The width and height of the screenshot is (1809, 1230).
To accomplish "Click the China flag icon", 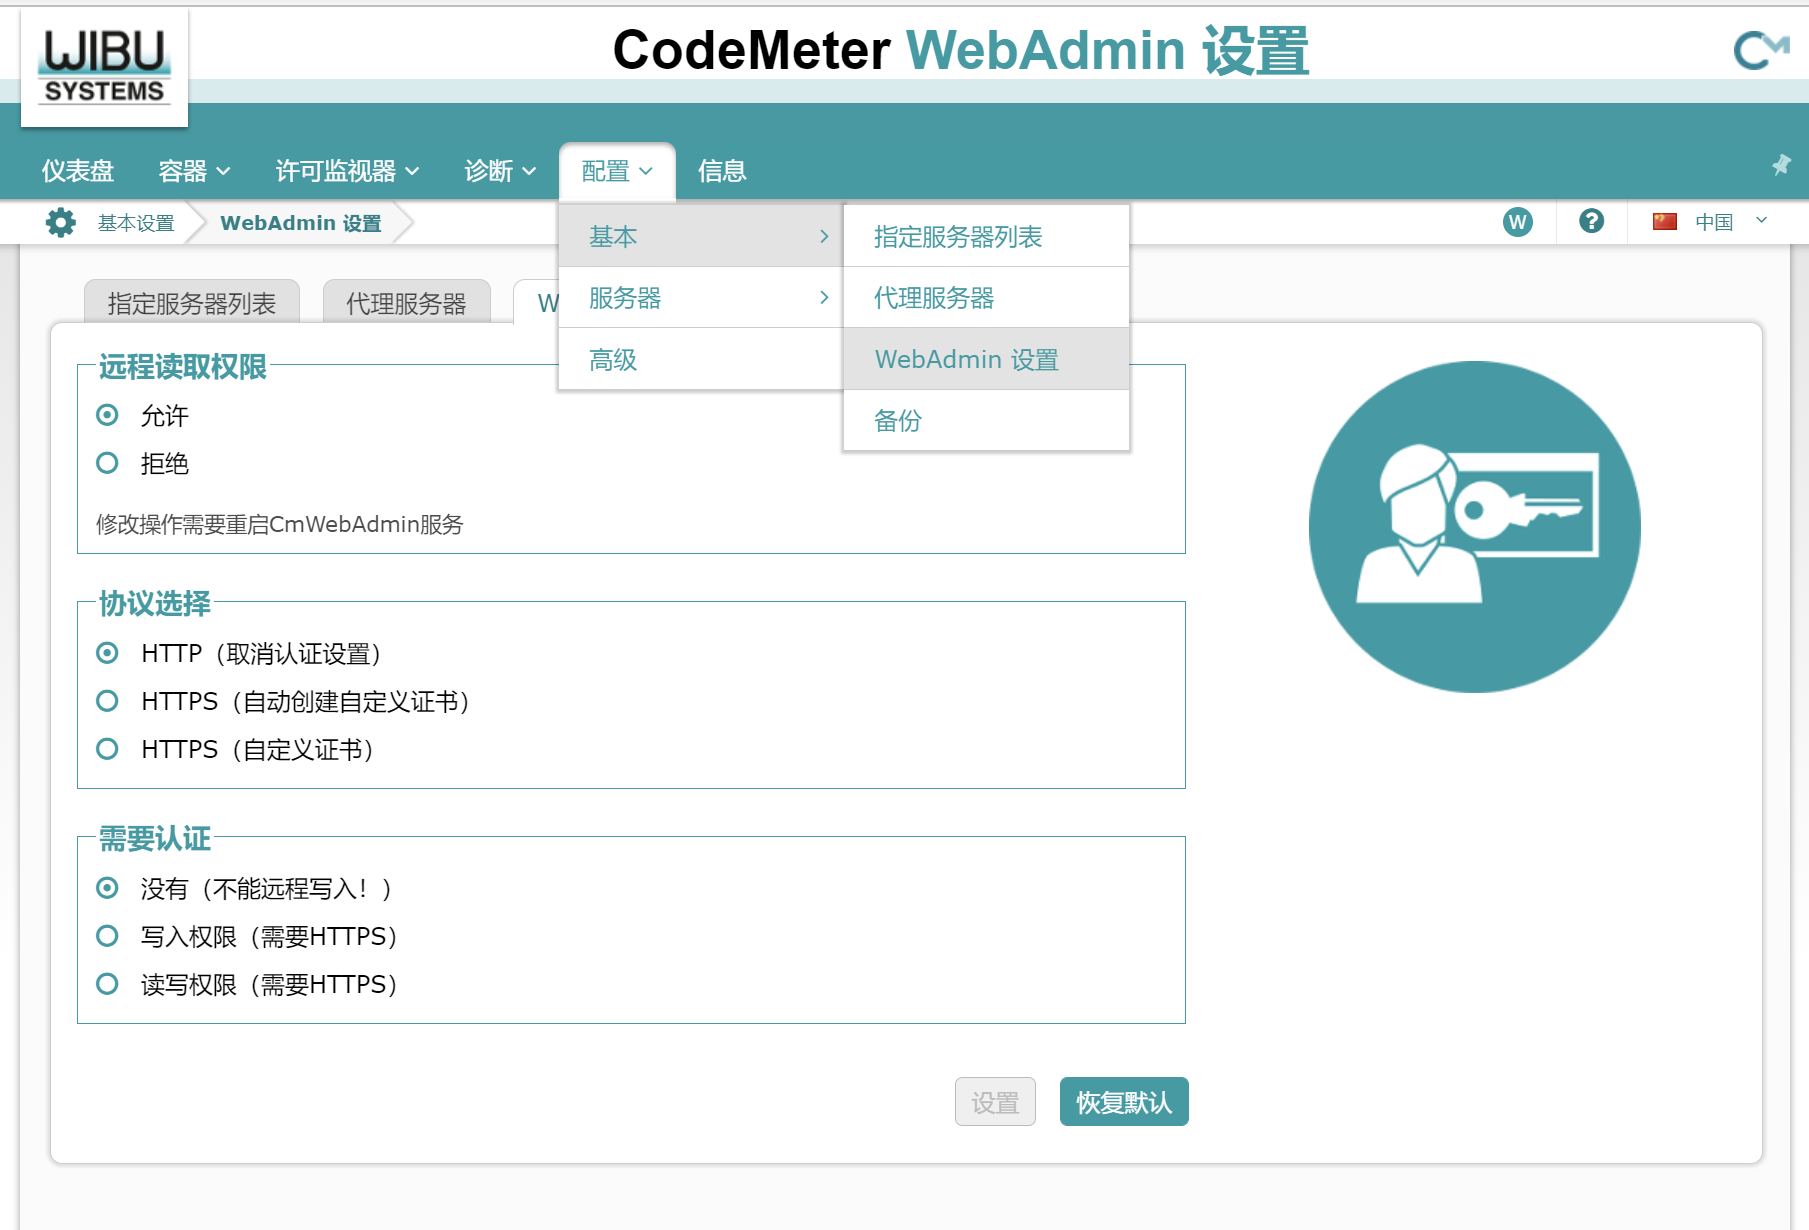I will (x=1664, y=222).
